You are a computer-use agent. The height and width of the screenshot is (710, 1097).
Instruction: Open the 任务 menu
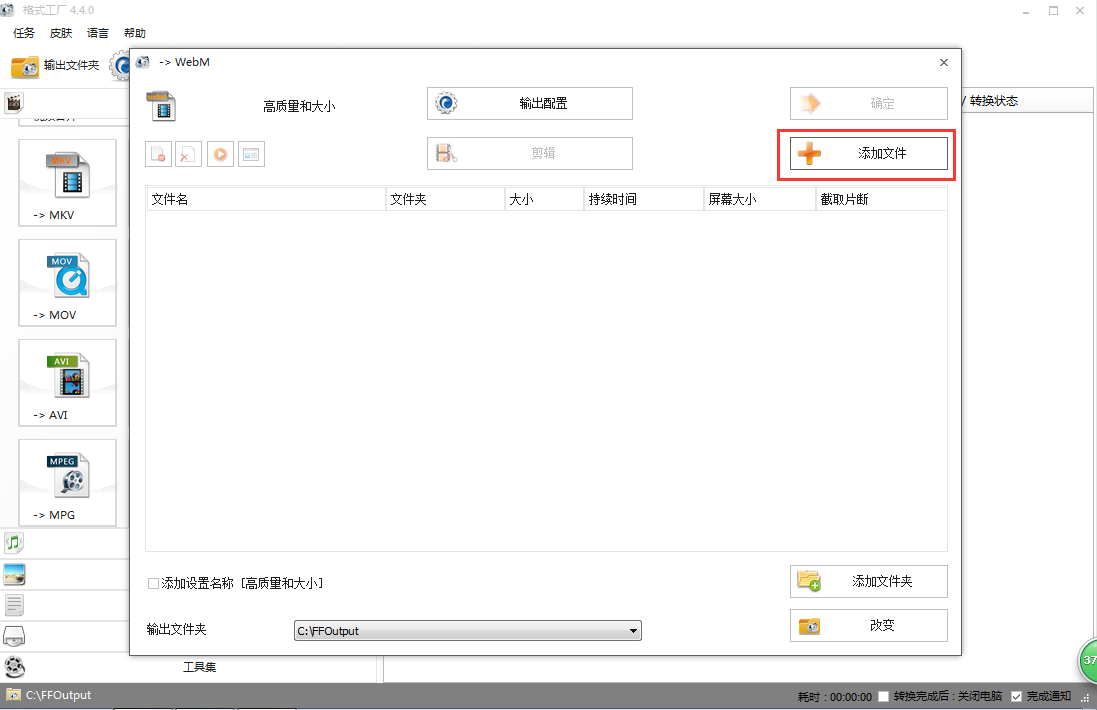click(23, 32)
